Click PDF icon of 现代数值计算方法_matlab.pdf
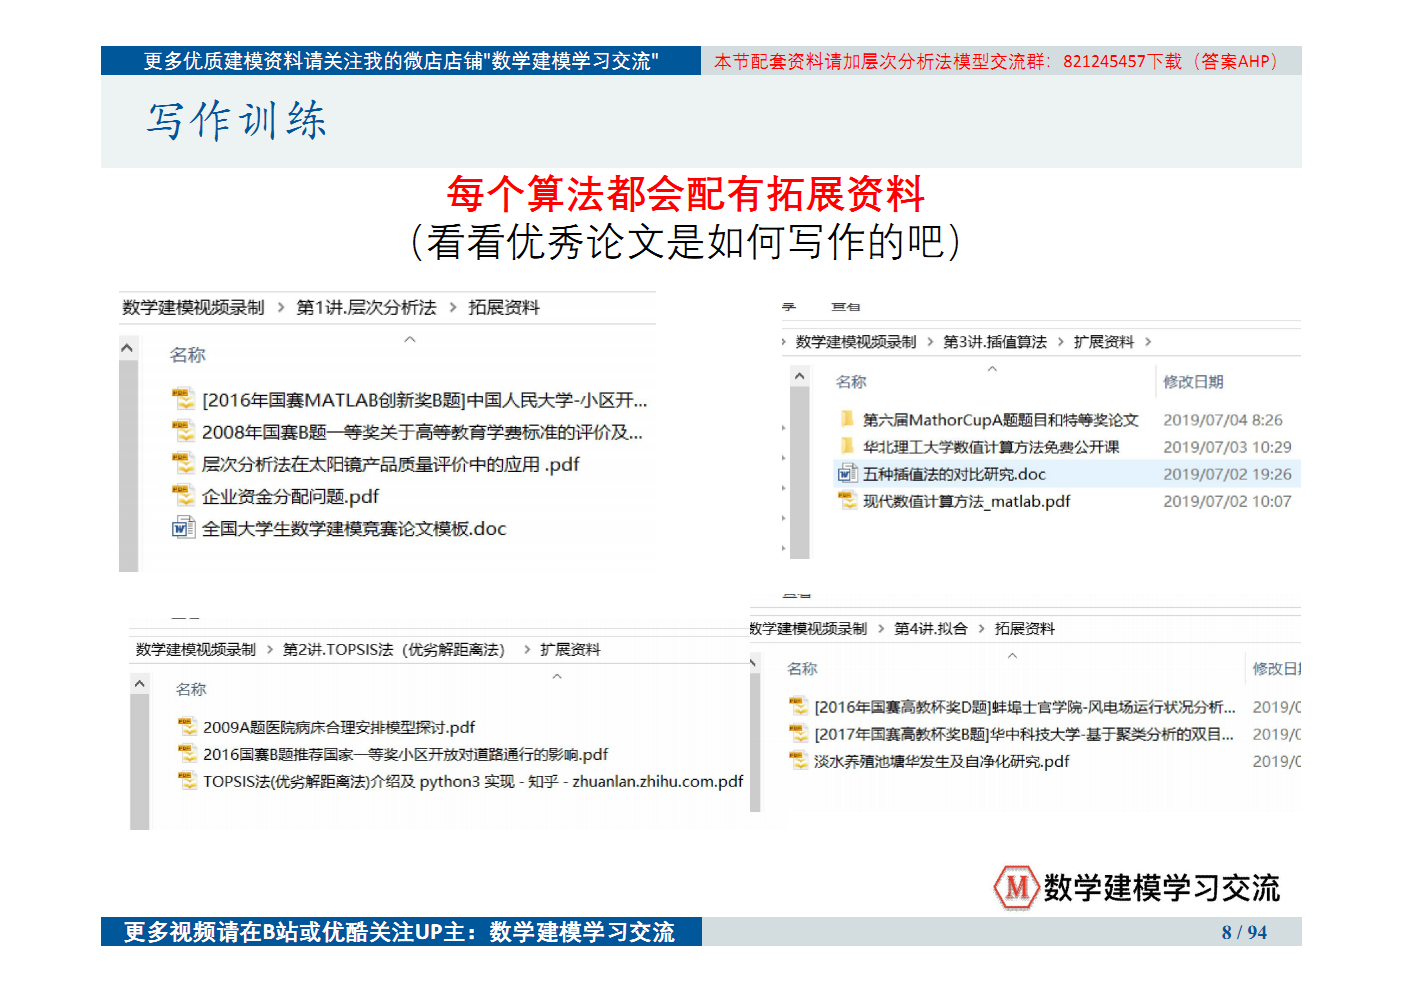Screen dimensions: 1403x992 [x=847, y=500]
